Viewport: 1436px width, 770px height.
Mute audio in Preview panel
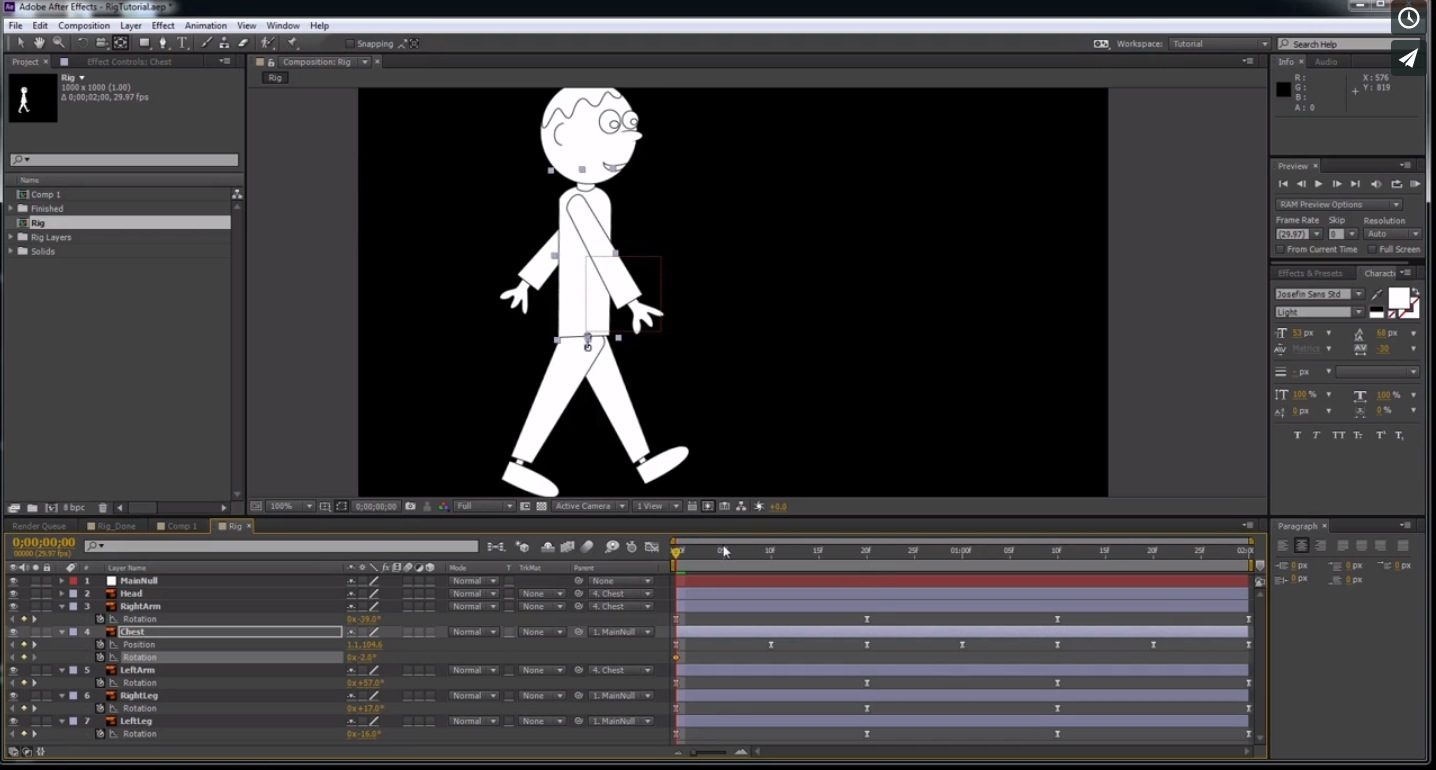(1376, 184)
